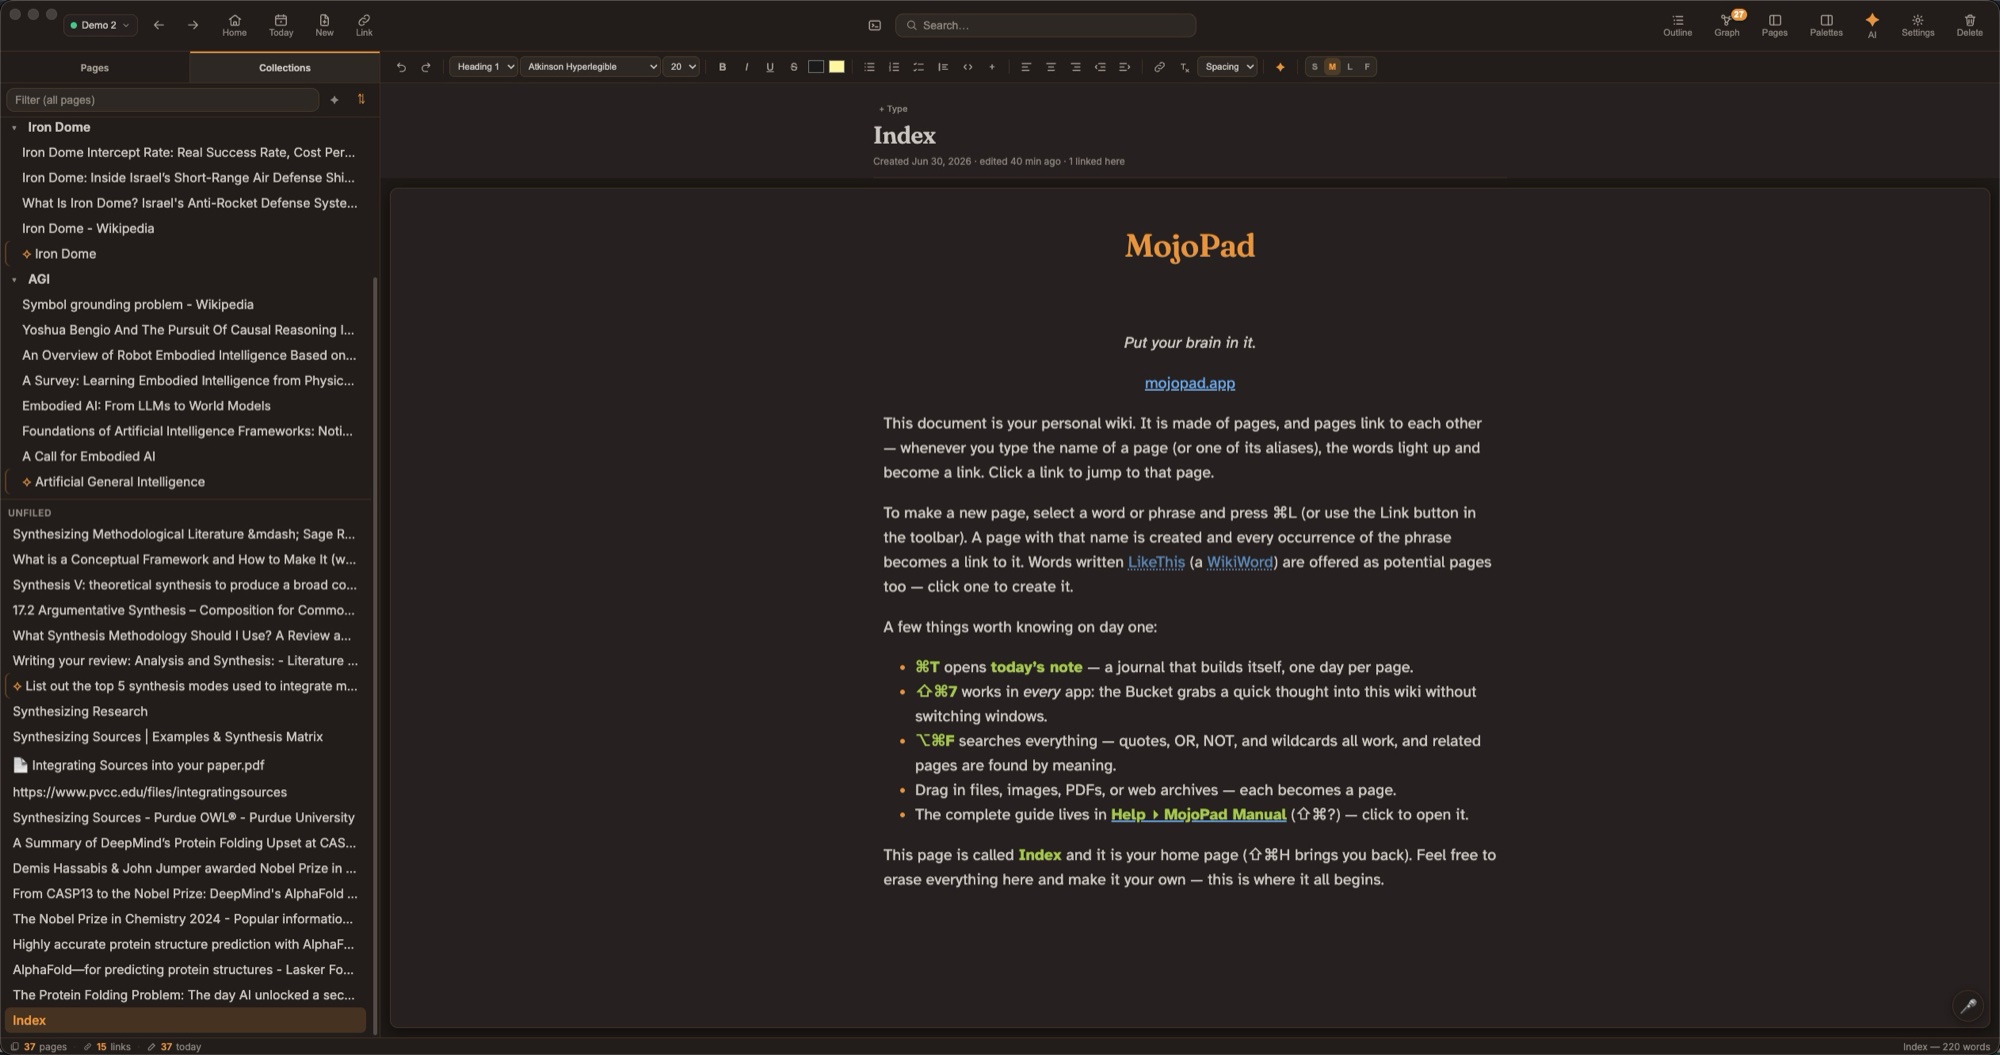Select the F width option
Screen dimensions: 2000x1055
1367,67
